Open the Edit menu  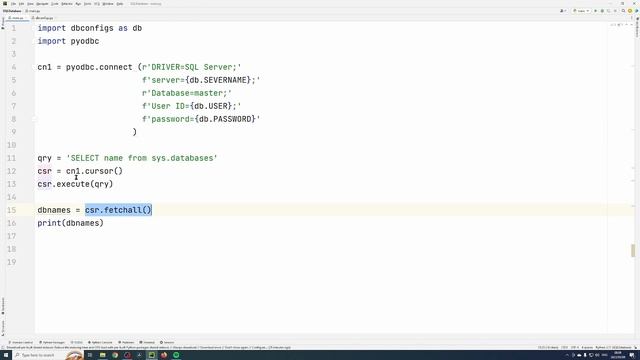(x=21, y=4)
